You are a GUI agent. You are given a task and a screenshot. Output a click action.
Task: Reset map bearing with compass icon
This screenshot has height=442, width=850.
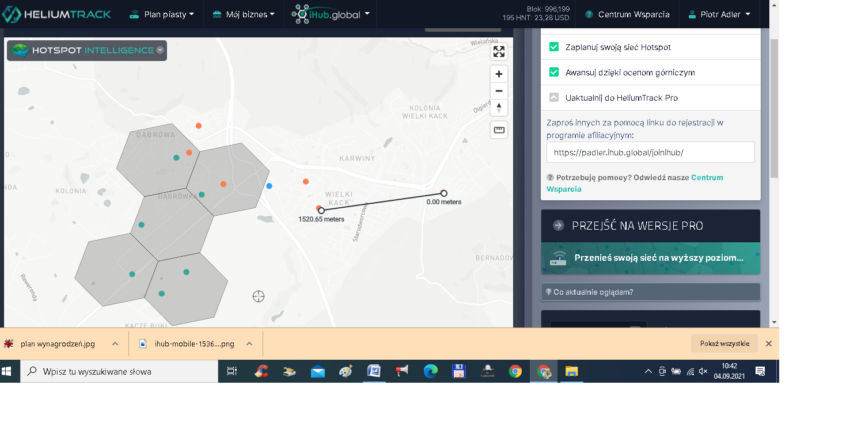point(499,107)
